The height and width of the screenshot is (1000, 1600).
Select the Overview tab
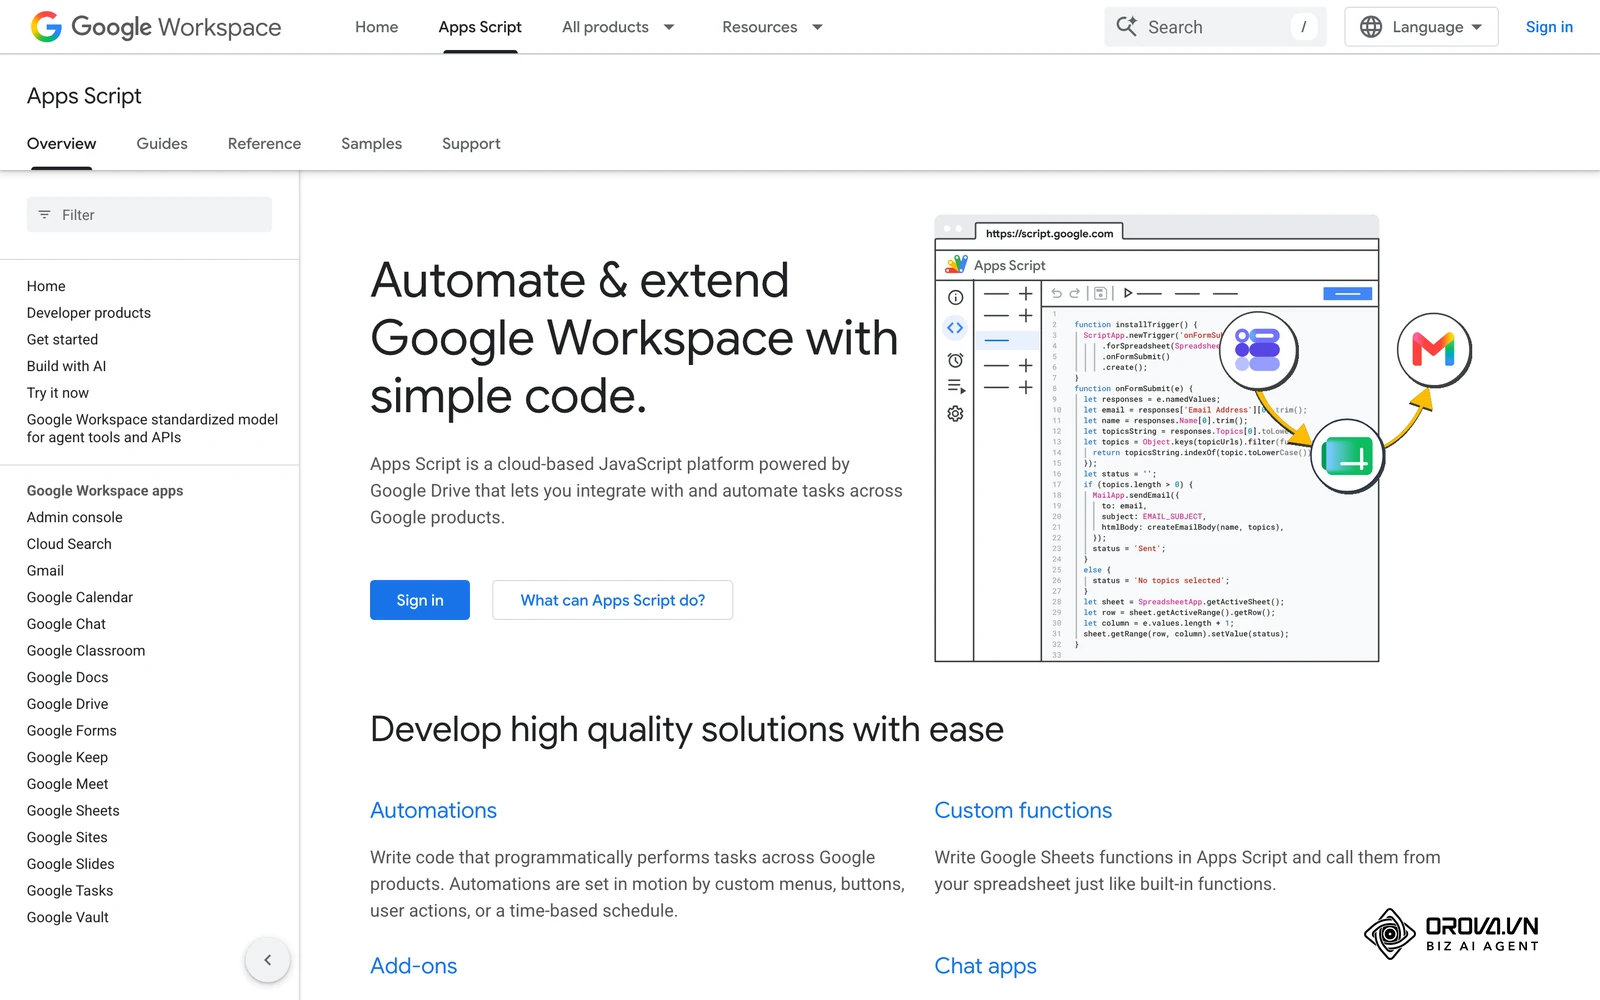point(62,144)
